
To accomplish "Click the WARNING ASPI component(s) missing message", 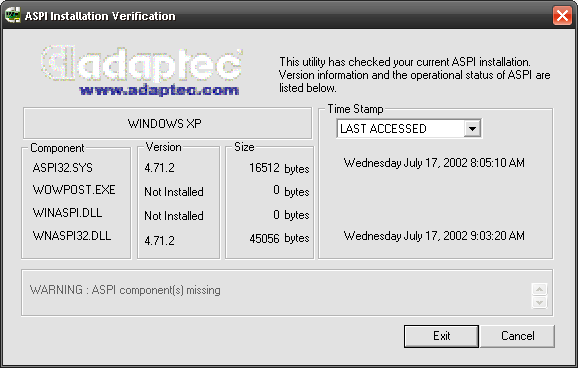I will click(125, 290).
